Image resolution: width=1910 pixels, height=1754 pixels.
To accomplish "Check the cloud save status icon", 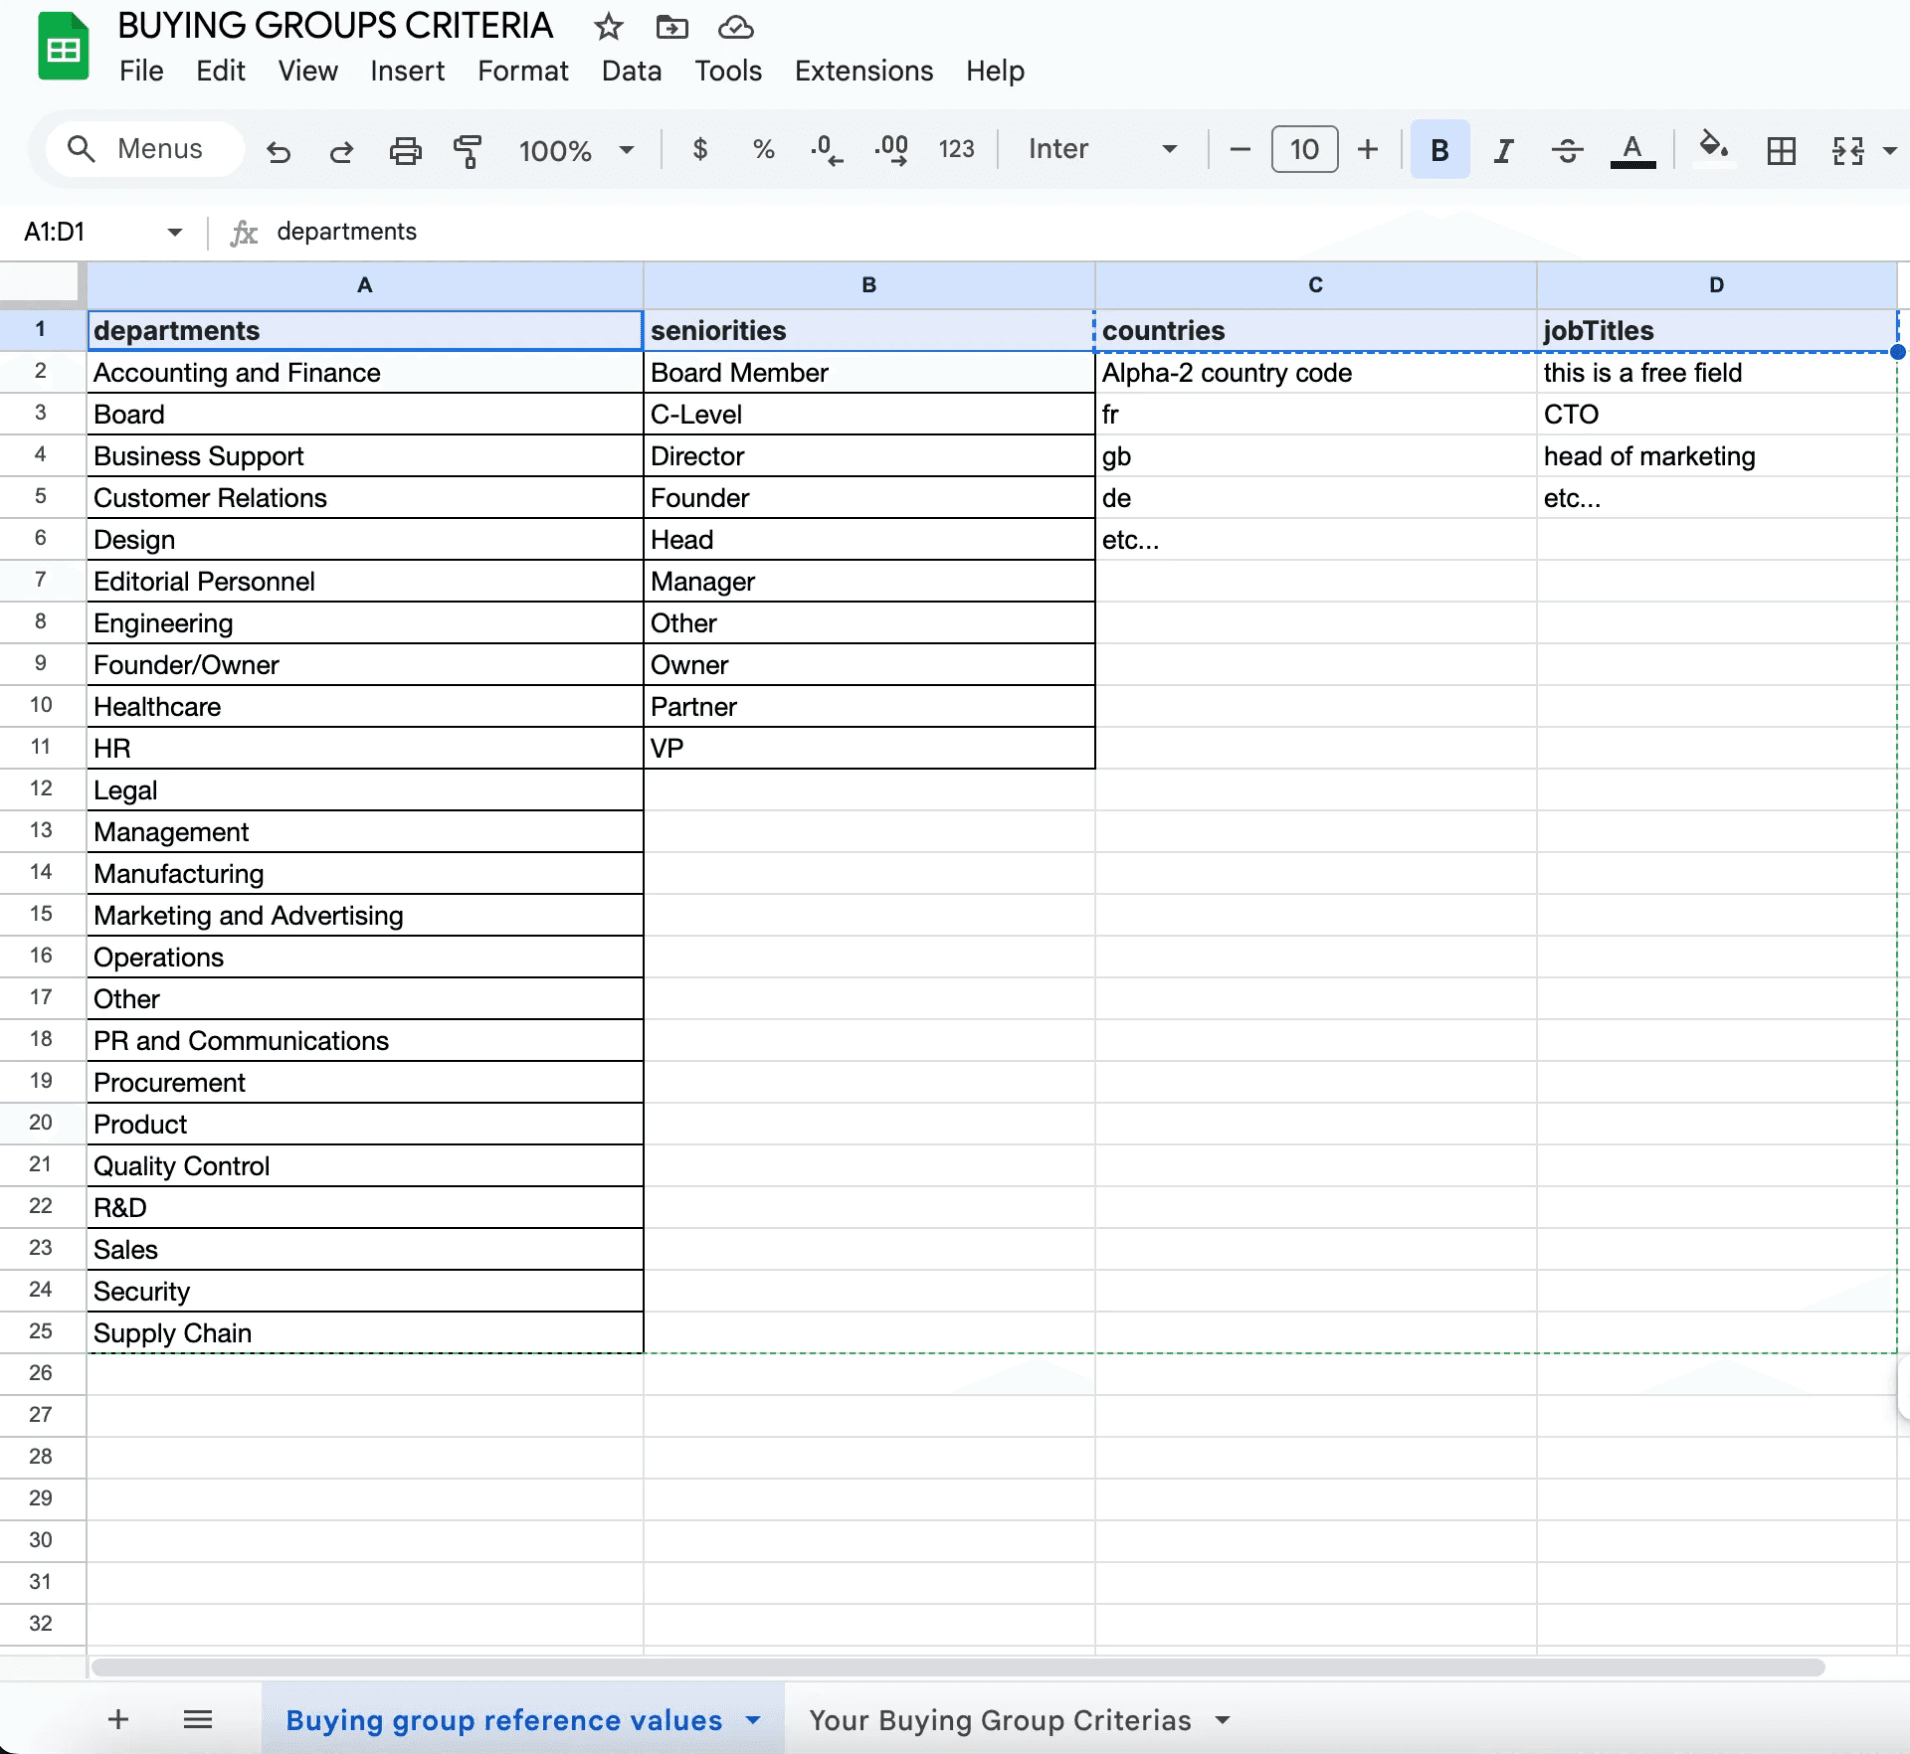I will coord(736,27).
